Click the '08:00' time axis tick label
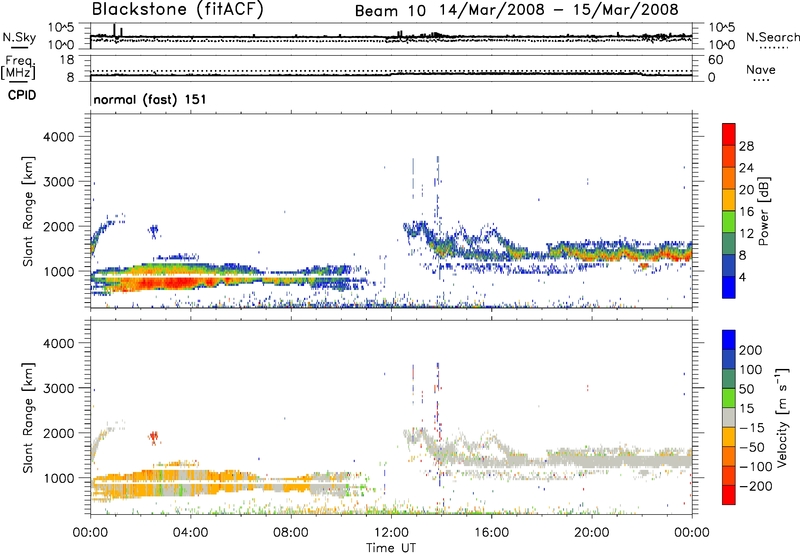 291,533
